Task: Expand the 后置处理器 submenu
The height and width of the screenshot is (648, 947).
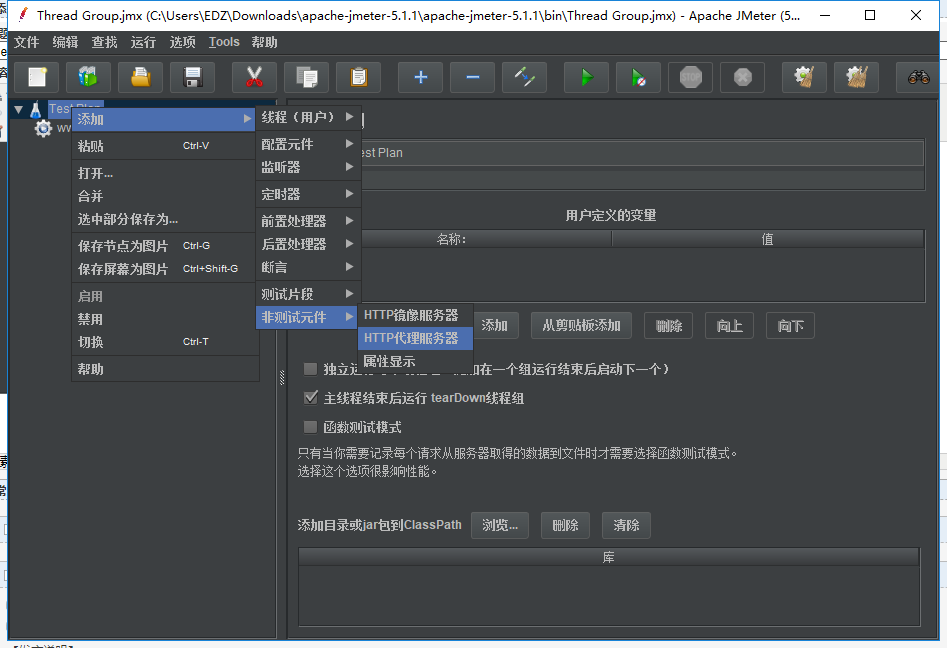Action: coord(308,243)
